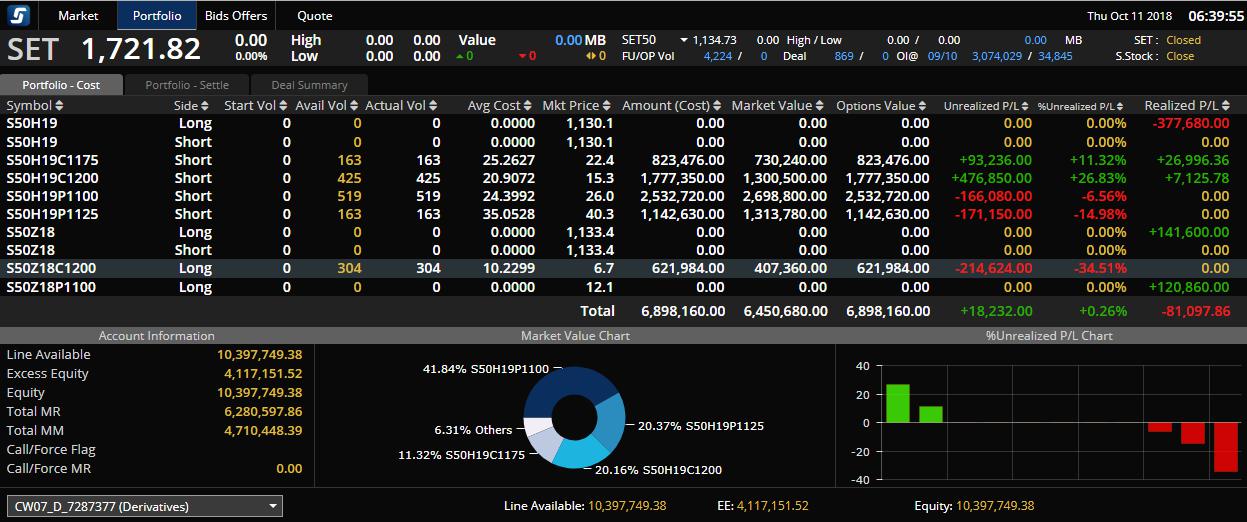1247x522 pixels.
Task: Click the +93,236.00 unrealized P/L value
Action: (996, 160)
